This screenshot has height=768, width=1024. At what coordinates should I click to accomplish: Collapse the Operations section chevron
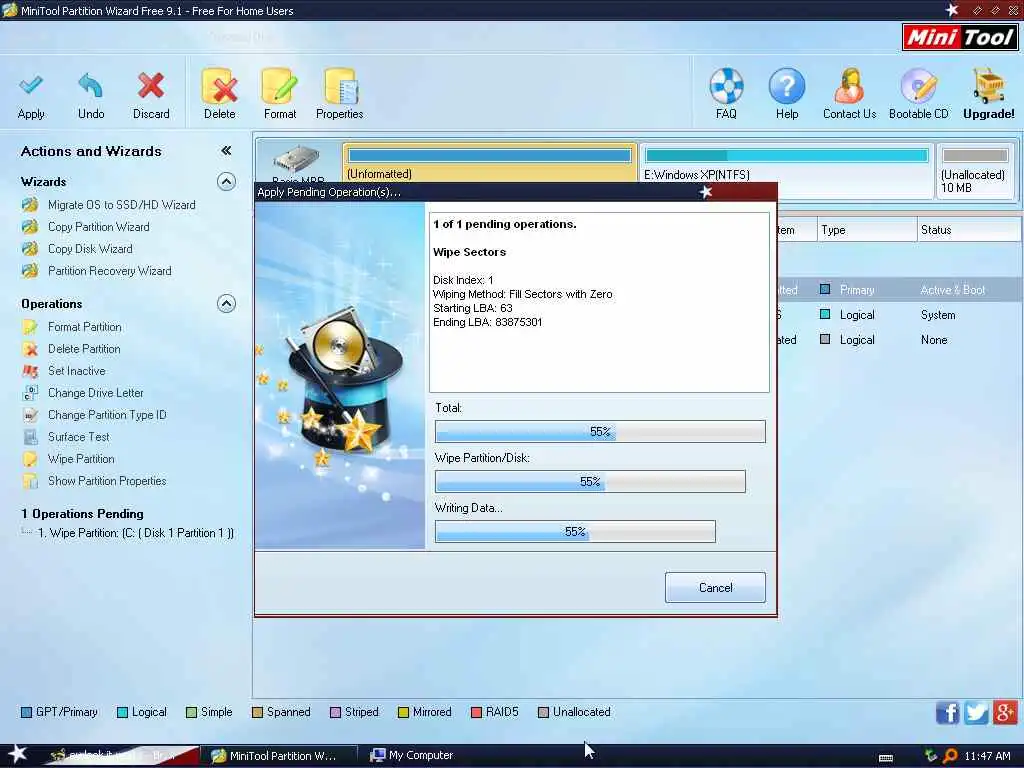(226, 304)
